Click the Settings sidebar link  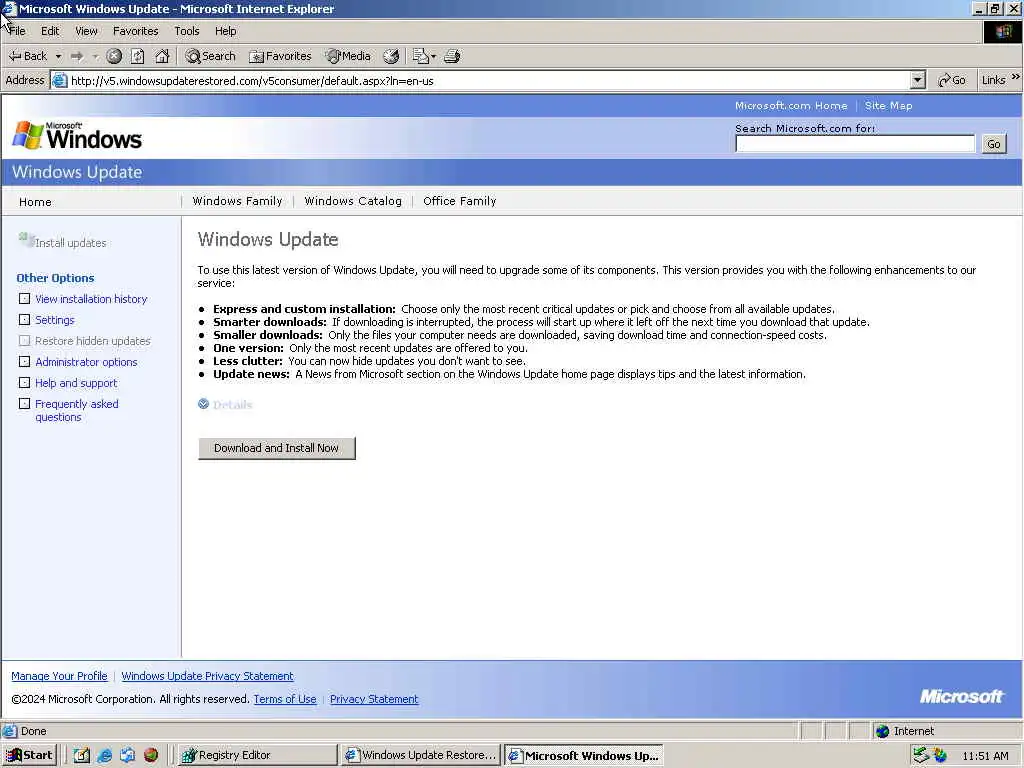point(55,320)
